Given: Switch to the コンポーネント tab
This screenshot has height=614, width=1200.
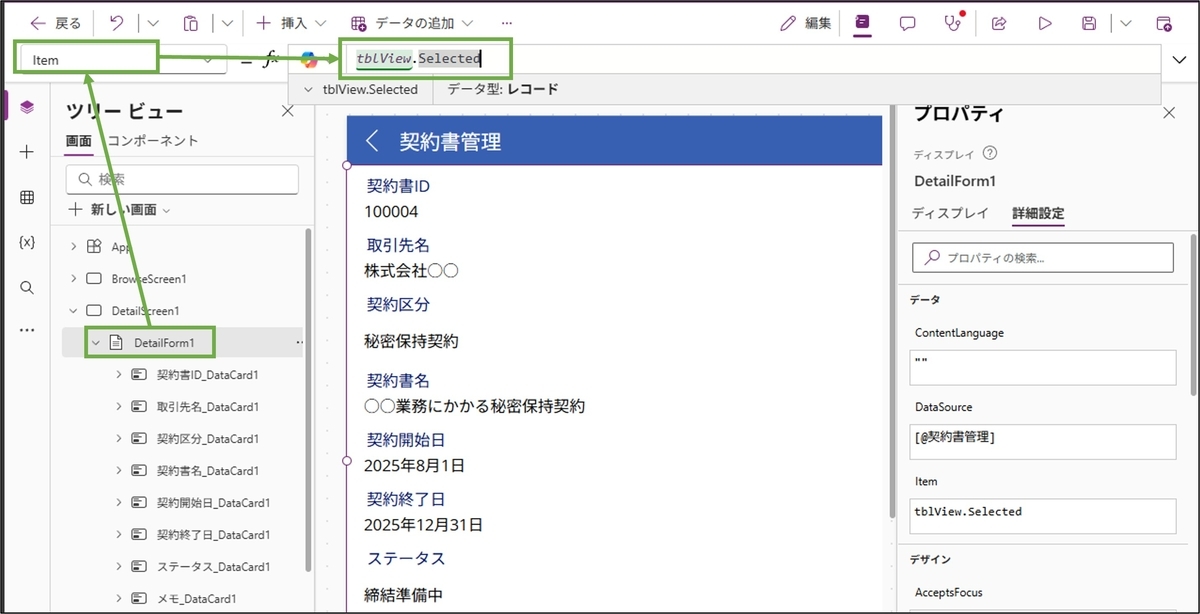Looking at the screenshot, I should coord(153,141).
